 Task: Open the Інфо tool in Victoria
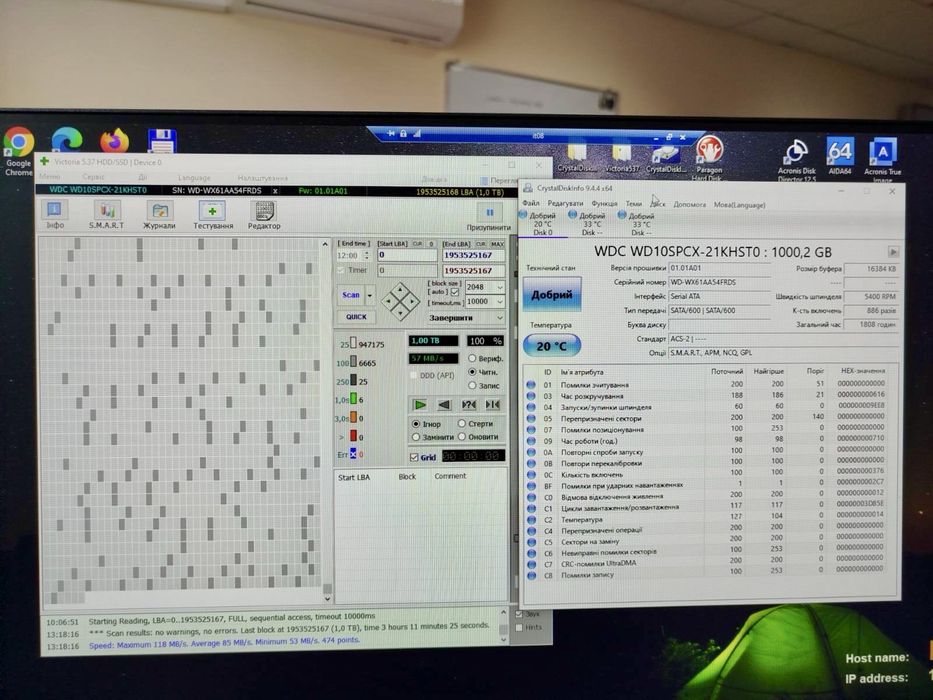55,214
